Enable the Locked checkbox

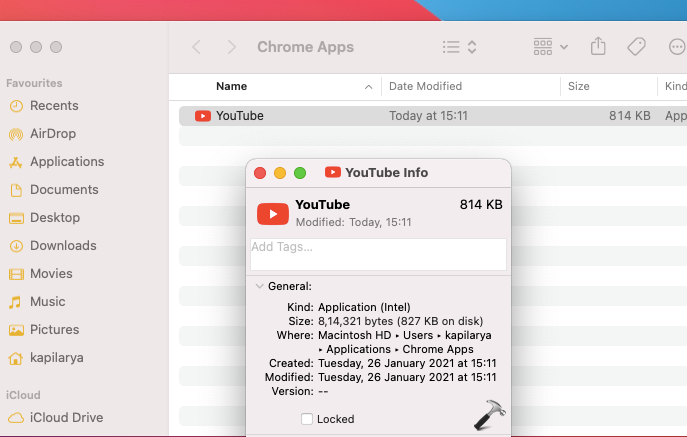(307, 419)
